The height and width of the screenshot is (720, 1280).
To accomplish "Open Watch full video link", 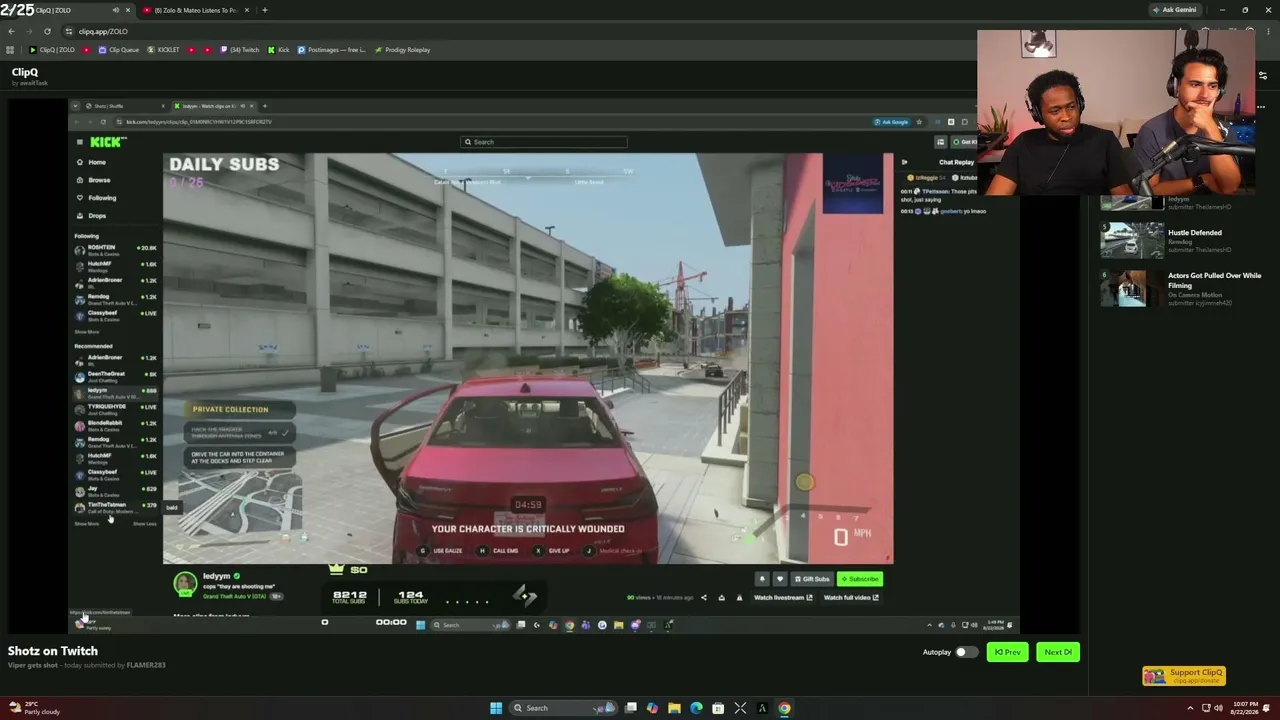I will tap(851, 598).
